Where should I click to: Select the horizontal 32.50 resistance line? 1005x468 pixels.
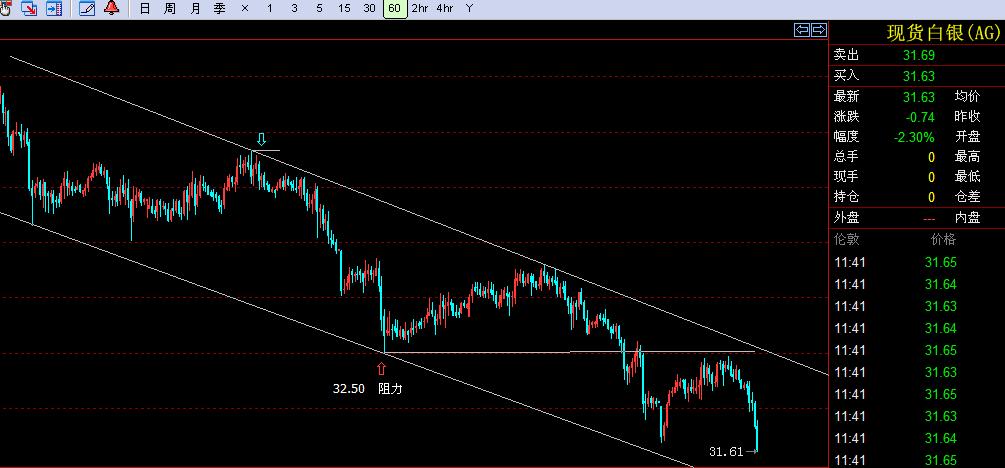[569, 352]
